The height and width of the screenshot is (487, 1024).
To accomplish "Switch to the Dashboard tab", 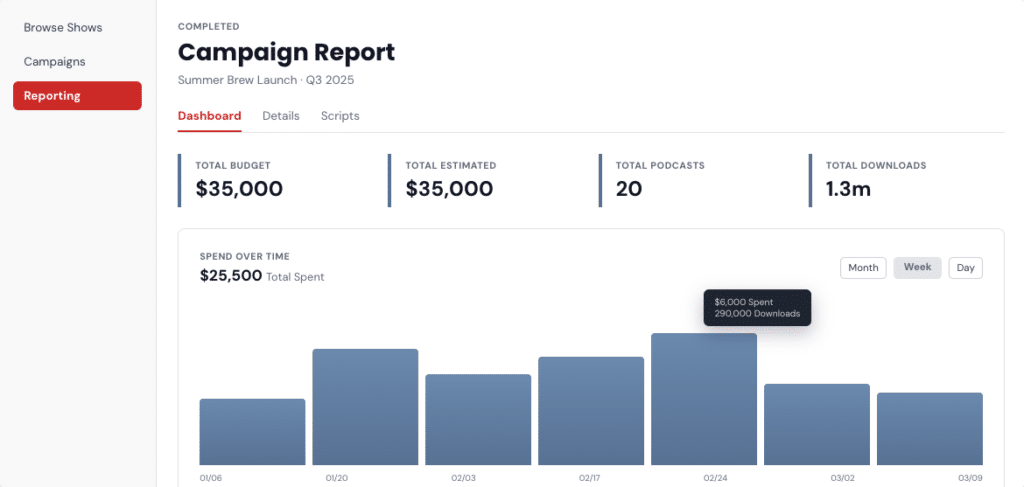I will [209, 116].
